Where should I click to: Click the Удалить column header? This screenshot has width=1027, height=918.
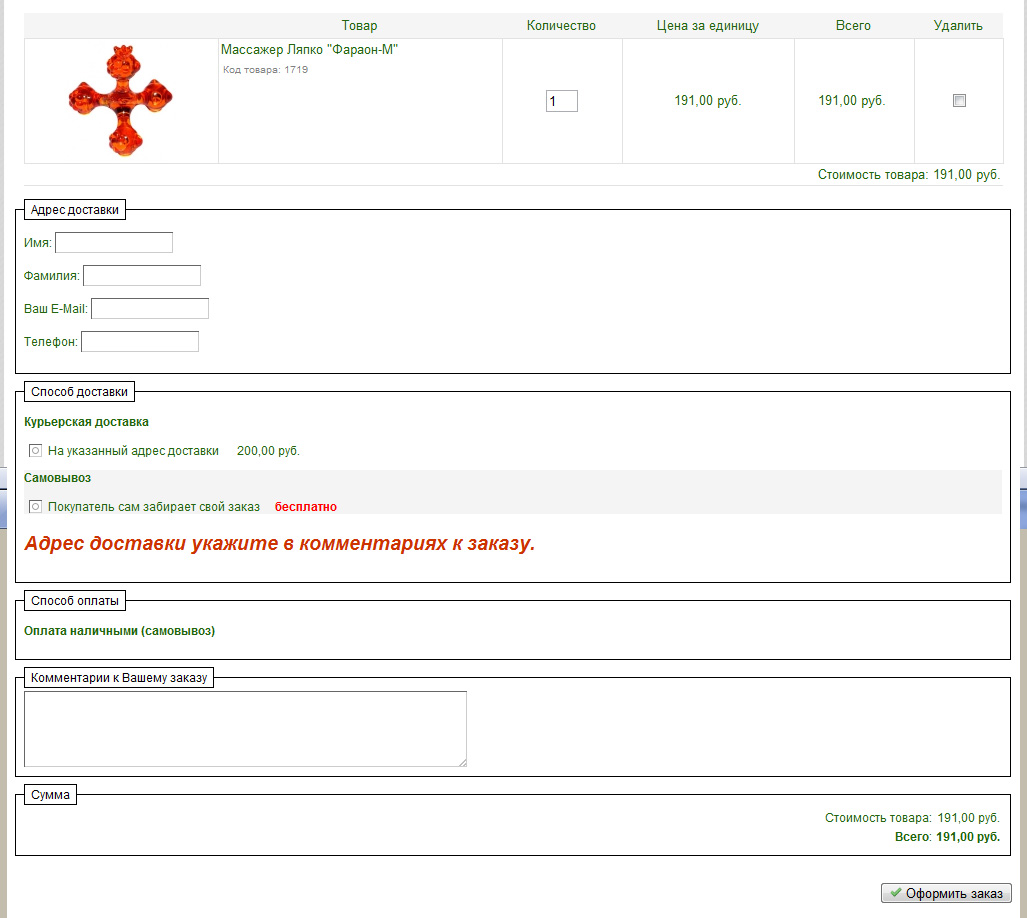[958, 26]
